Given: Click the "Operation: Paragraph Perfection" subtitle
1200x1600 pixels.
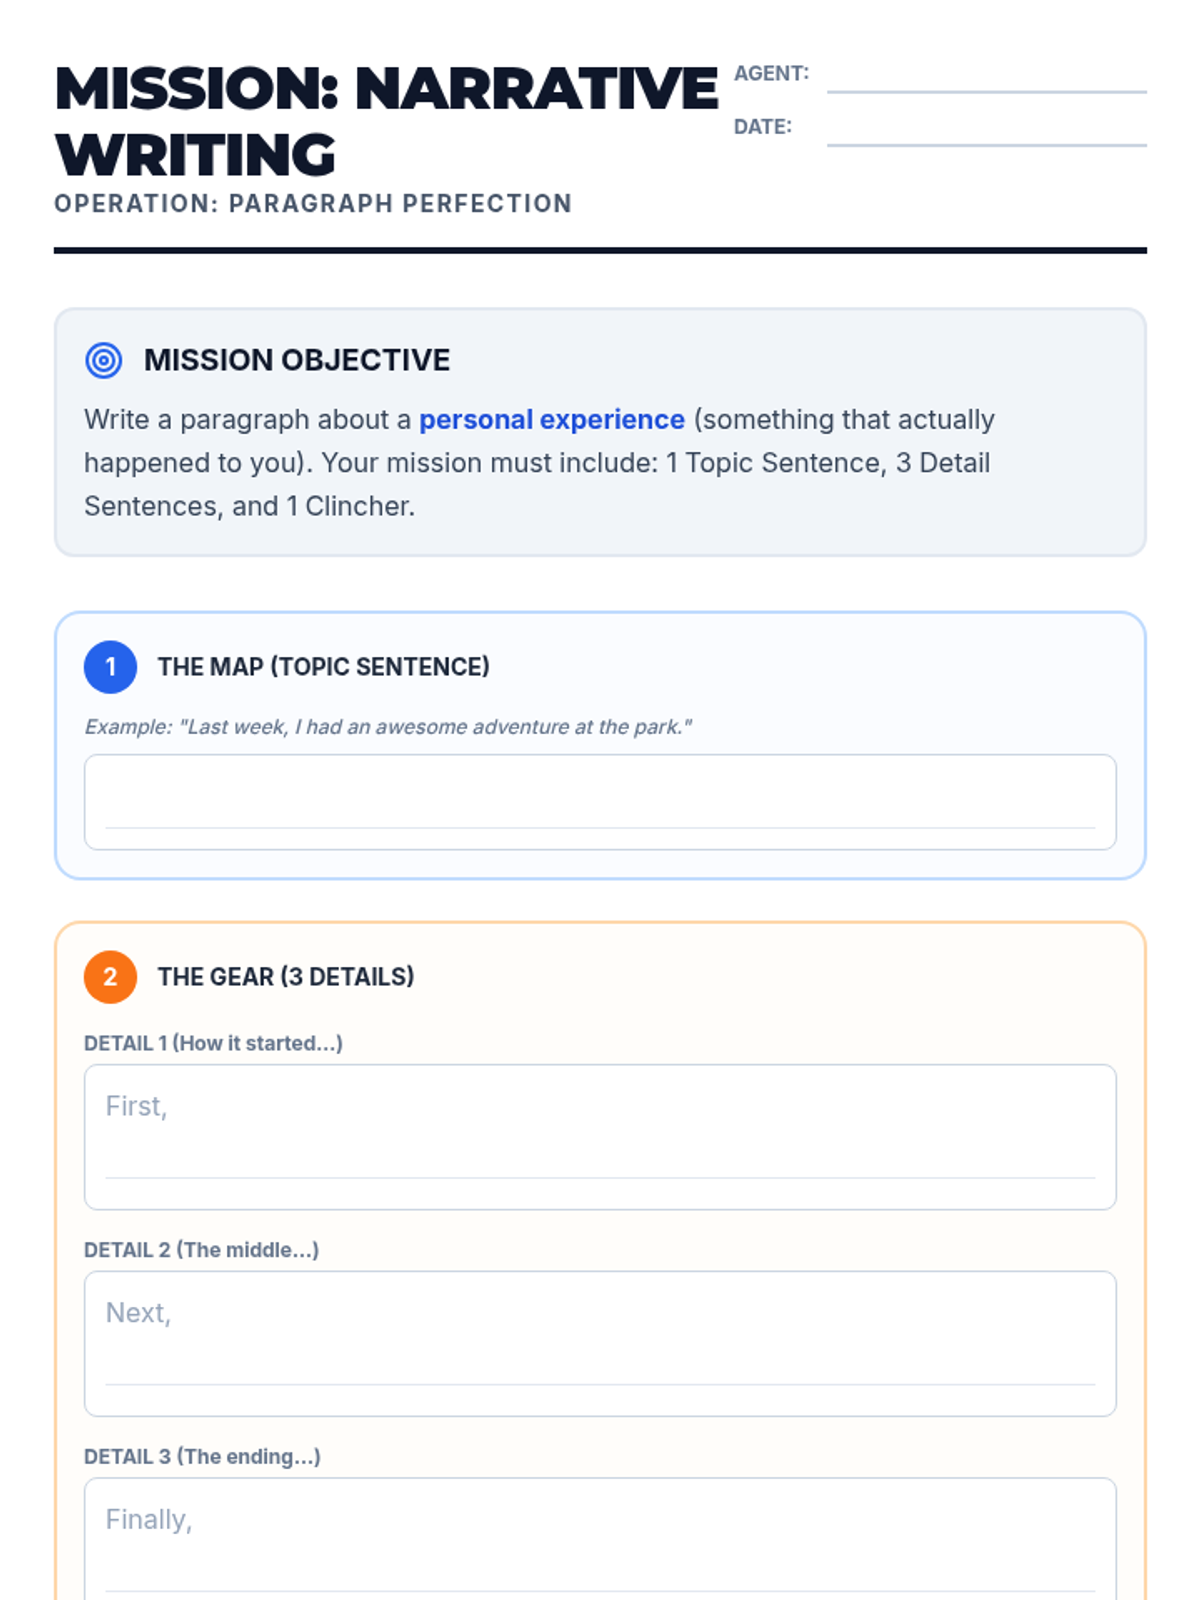Looking at the screenshot, I should 313,204.
